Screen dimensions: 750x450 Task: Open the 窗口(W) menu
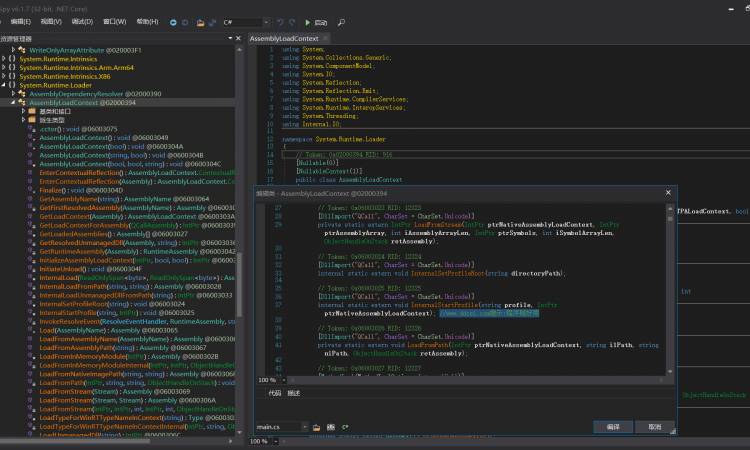point(114,22)
